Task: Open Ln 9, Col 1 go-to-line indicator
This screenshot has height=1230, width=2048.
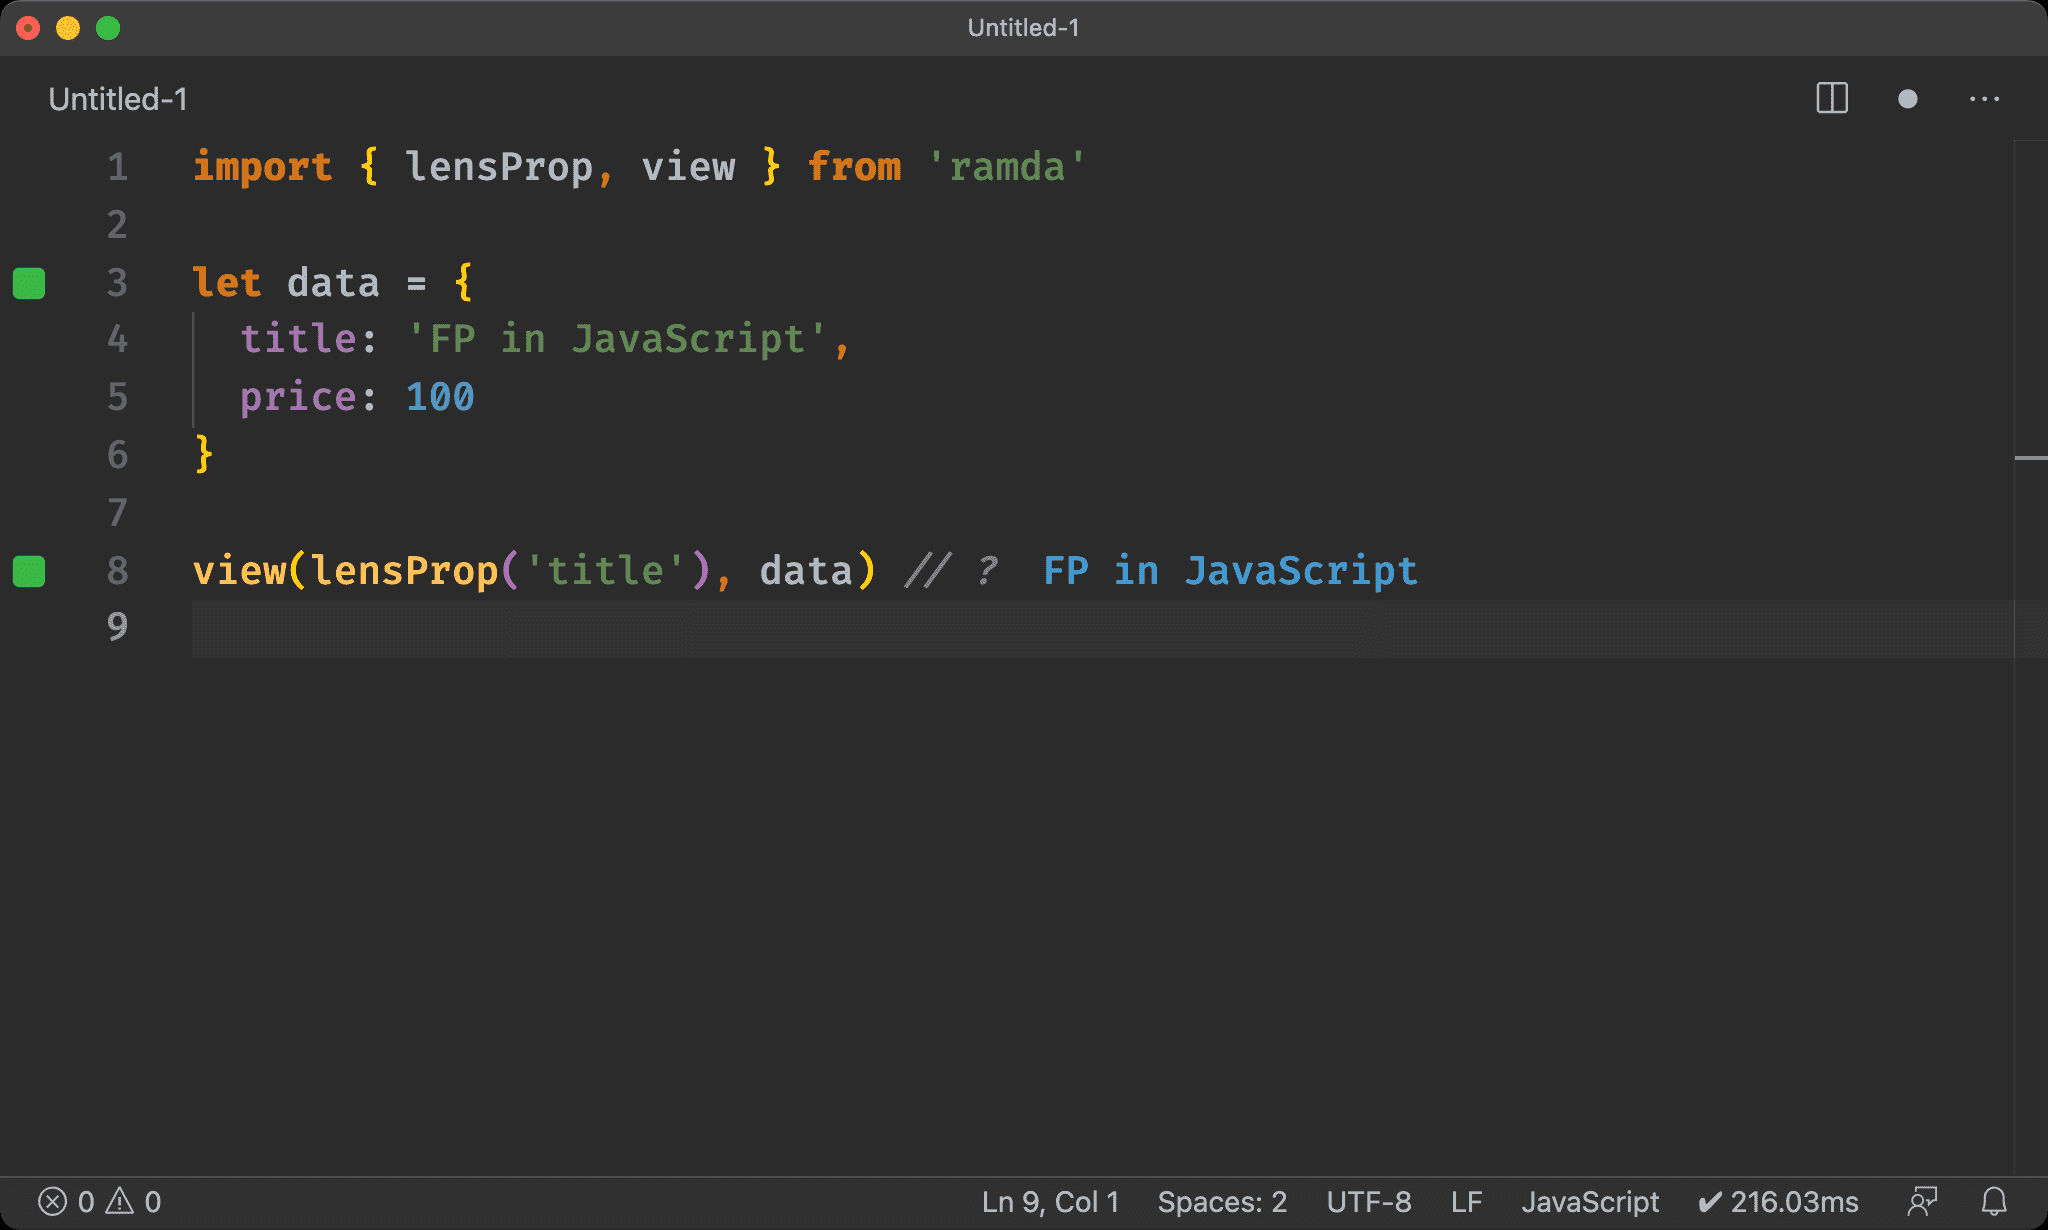Action: point(1050,1201)
